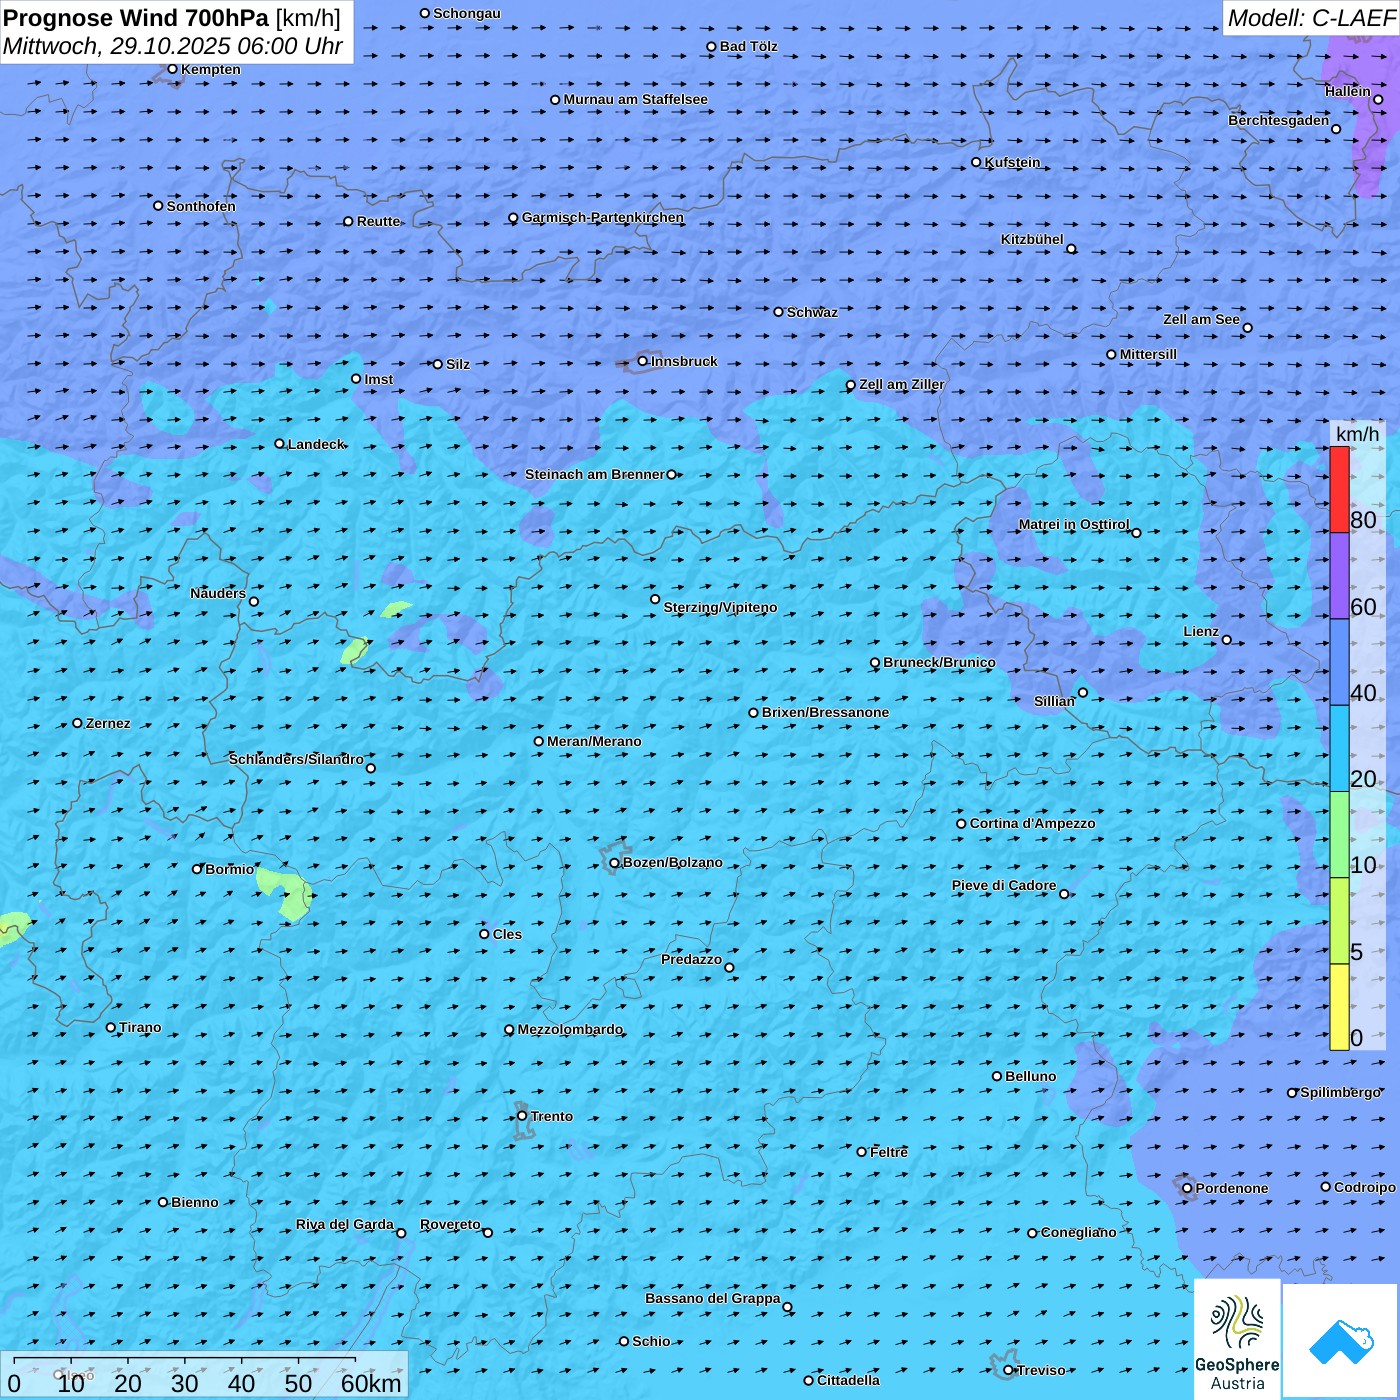Image resolution: width=1400 pixels, height=1400 pixels.
Task: Click the Kitzbühel label
Action: (x=1032, y=239)
